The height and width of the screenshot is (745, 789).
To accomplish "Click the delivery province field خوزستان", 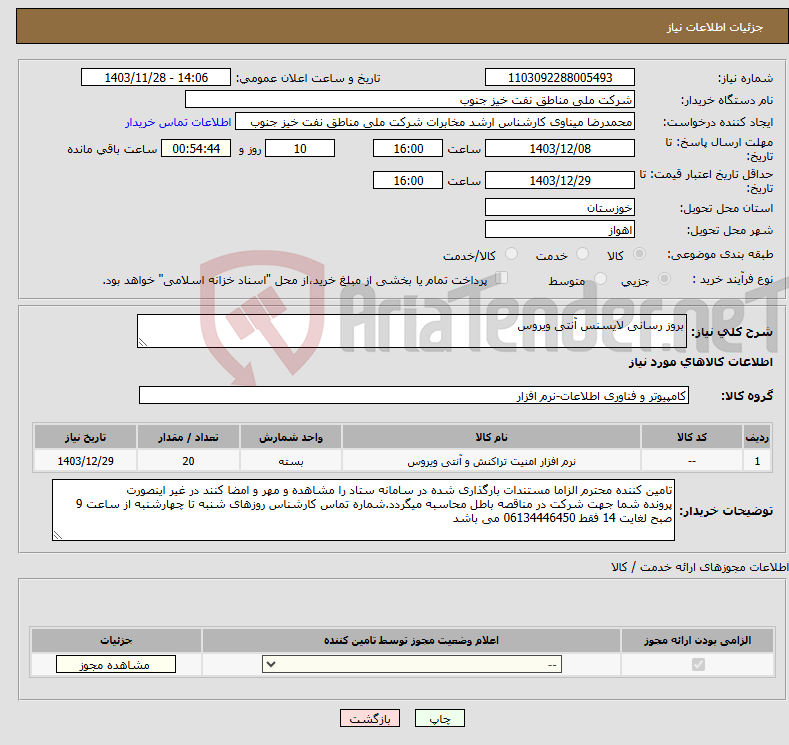I will [560, 207].
